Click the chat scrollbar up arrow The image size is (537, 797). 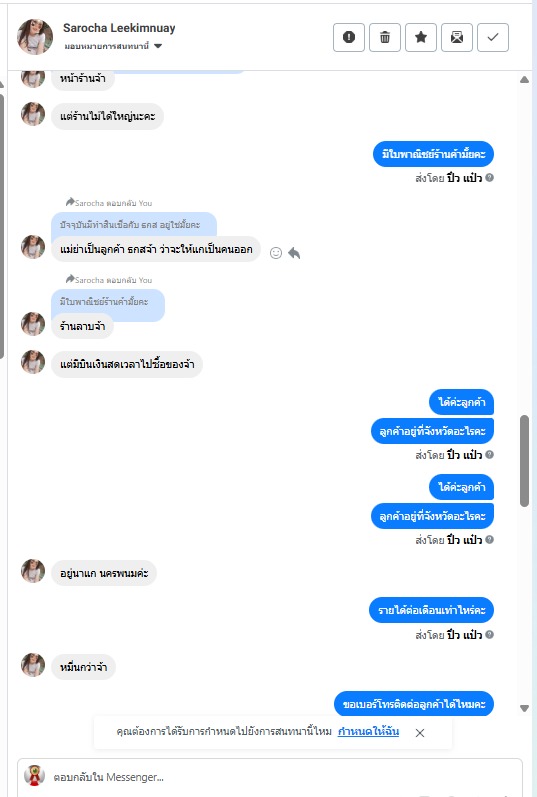click(524, 80)
